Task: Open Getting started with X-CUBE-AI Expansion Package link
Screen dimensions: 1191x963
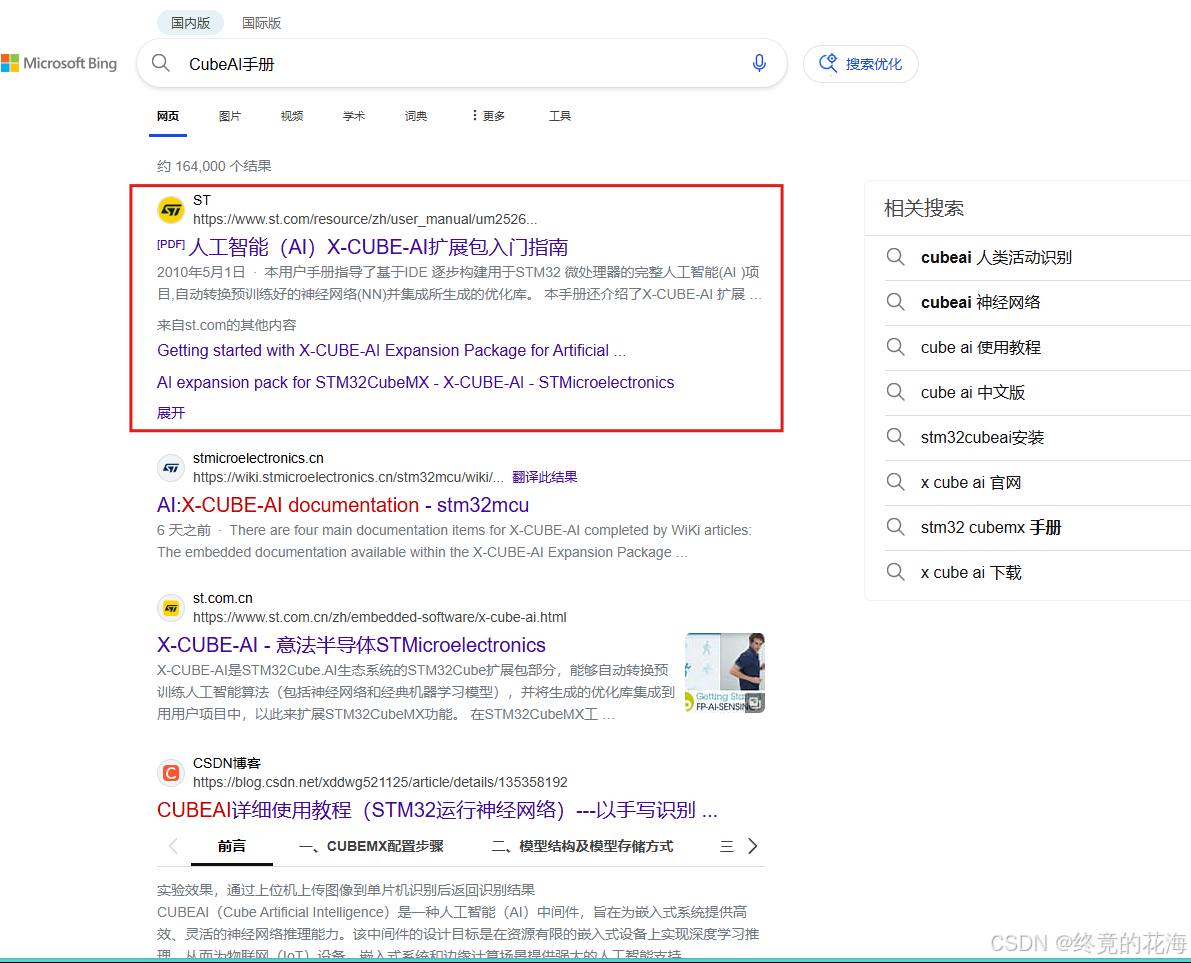Action: click(x=391, y=350)
